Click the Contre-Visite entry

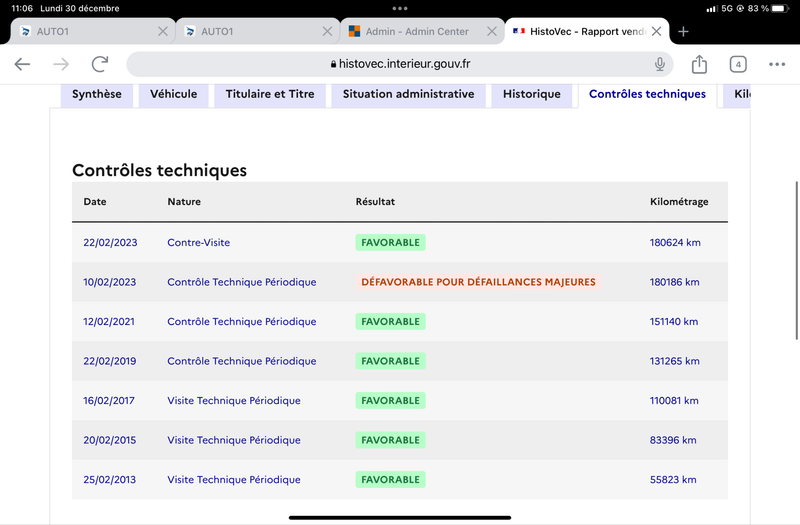(198, 242)
